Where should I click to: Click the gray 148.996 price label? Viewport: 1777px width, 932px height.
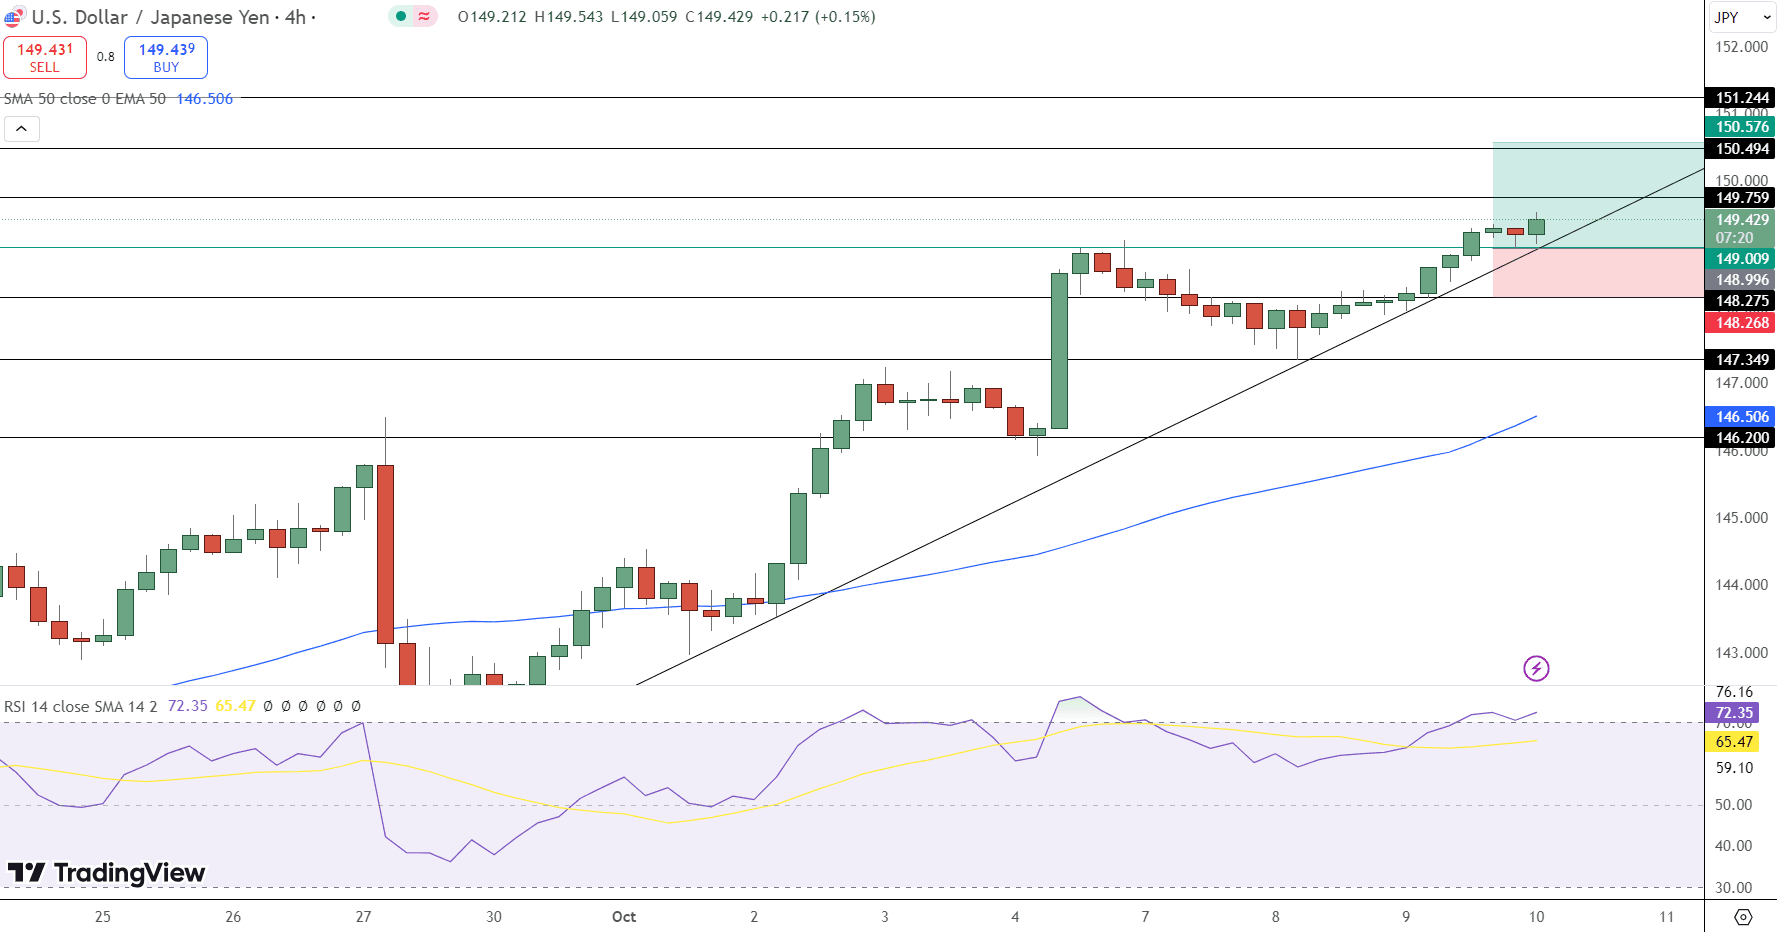click(1740, 280)
